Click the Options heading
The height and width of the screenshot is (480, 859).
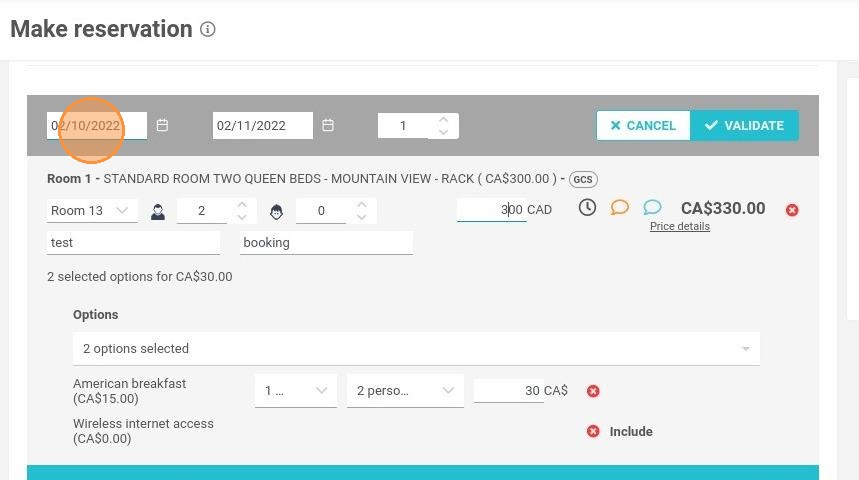click(x=96, y=315)
